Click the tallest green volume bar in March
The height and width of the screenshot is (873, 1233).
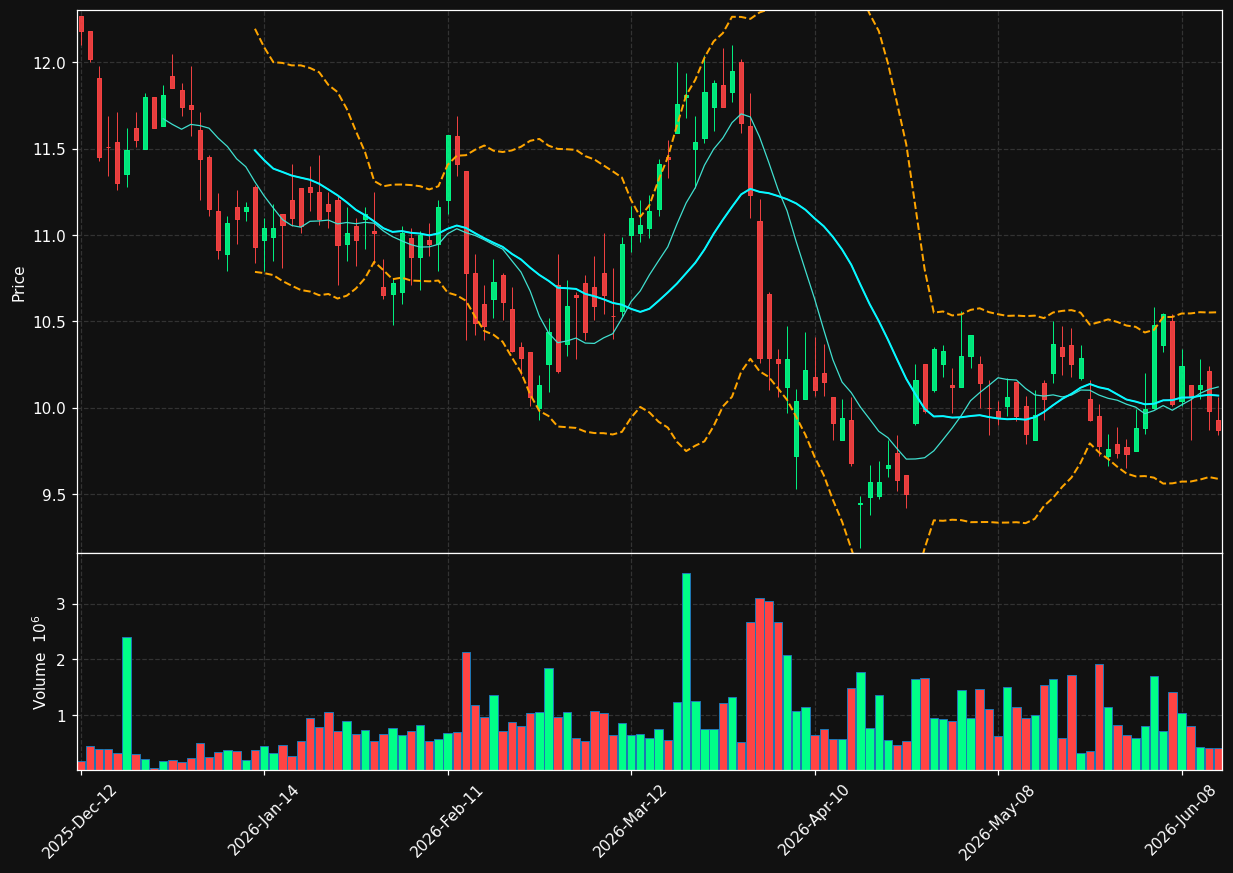click(x=686, y=671)
